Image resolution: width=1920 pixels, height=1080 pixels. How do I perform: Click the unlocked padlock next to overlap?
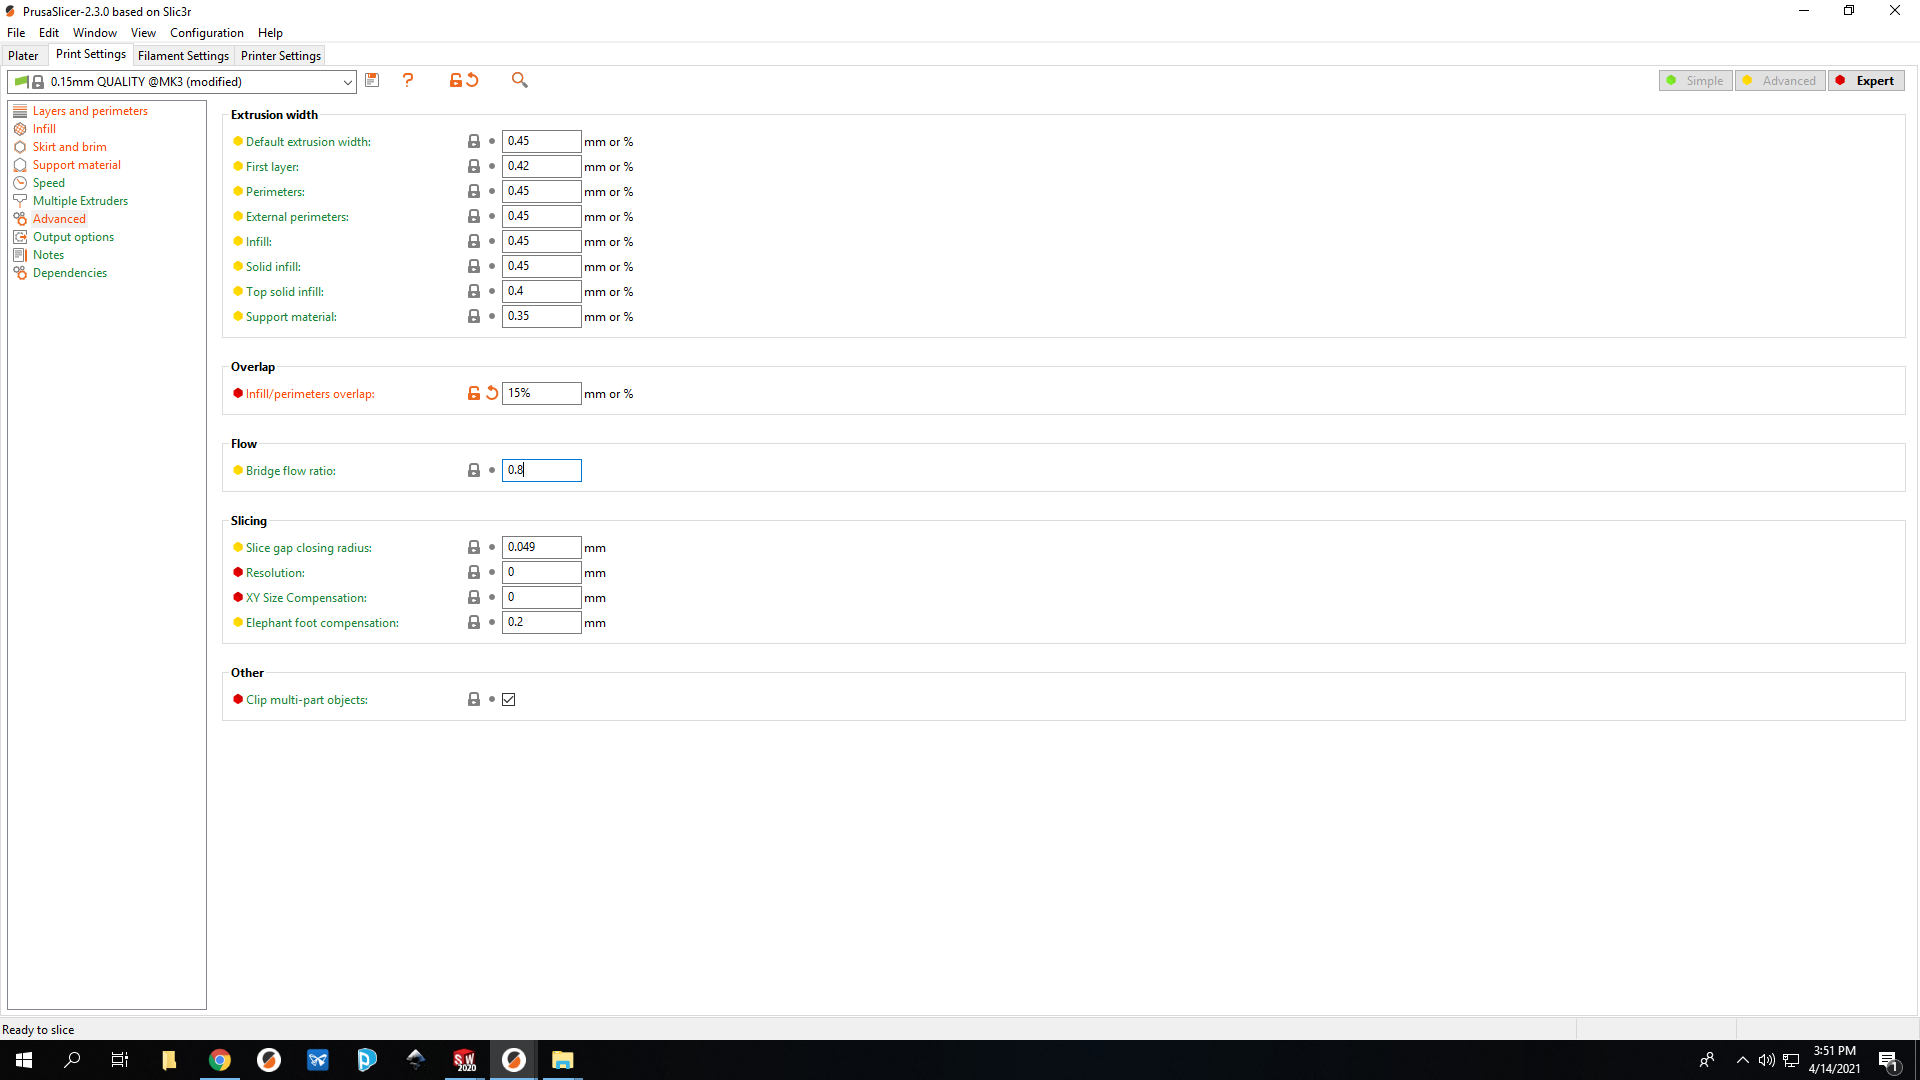(474, 393)
